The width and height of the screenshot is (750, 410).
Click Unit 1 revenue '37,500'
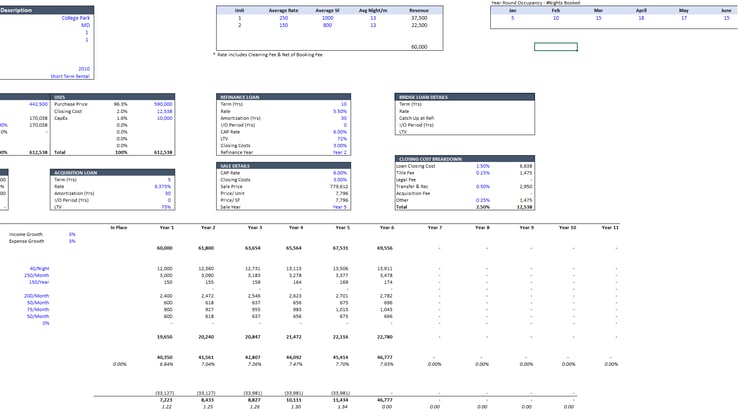(419, 18)
